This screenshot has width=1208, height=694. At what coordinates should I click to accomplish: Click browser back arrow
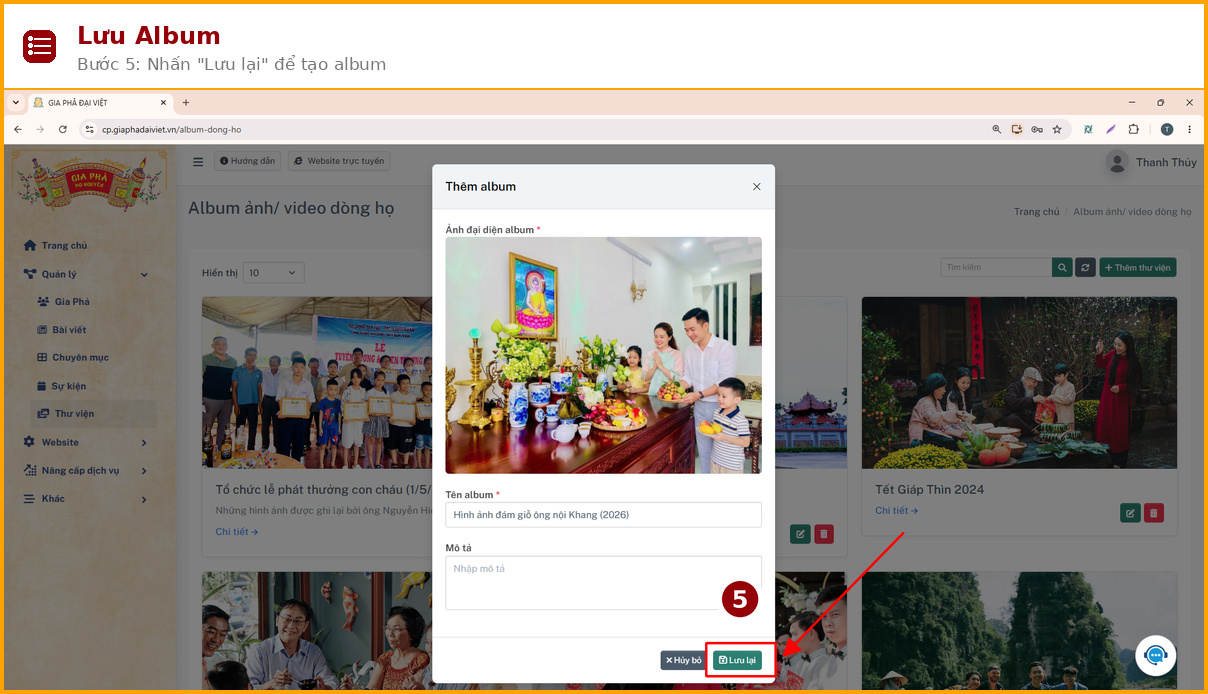click(x=18, y=129)
